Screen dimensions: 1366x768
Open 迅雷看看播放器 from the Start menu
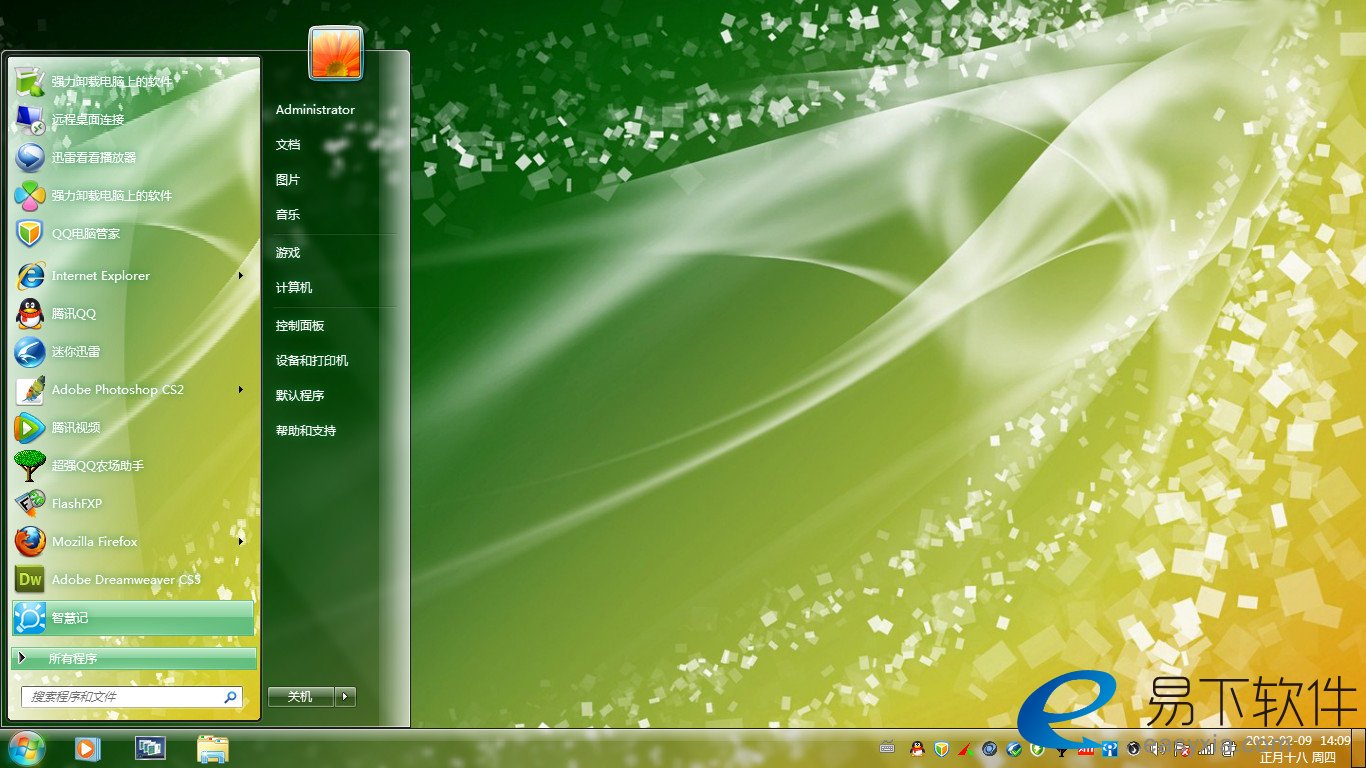click(94, 158)
